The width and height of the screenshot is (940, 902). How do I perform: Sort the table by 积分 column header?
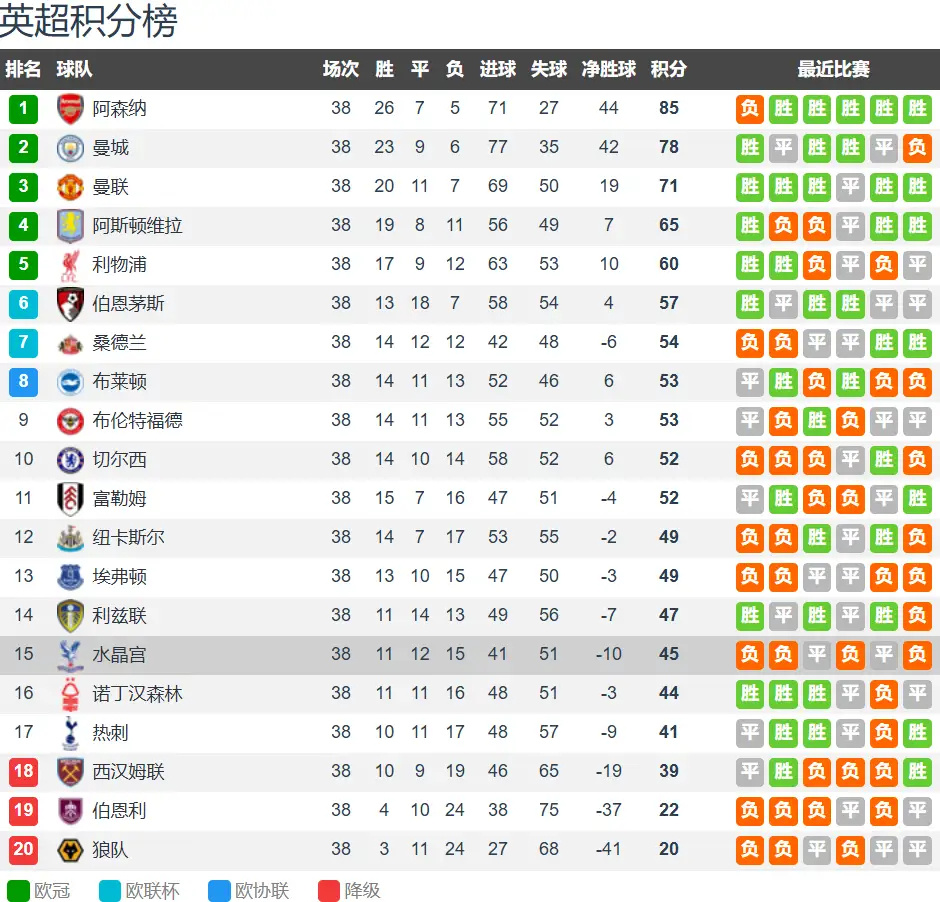tap(668, 69)
